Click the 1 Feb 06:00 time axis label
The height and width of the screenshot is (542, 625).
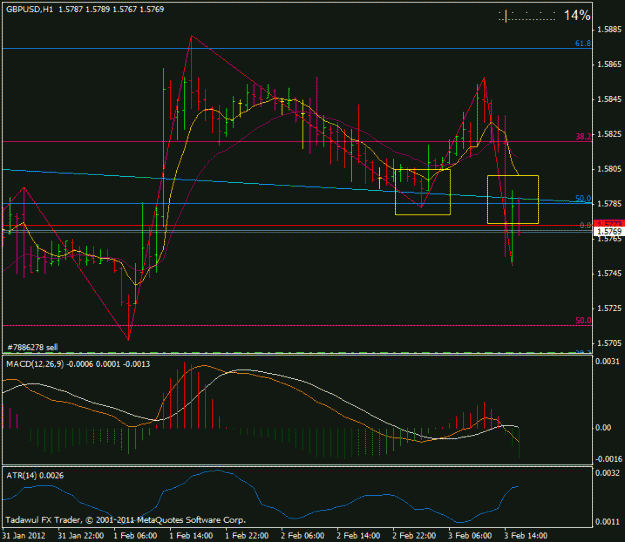coord(135,536)
